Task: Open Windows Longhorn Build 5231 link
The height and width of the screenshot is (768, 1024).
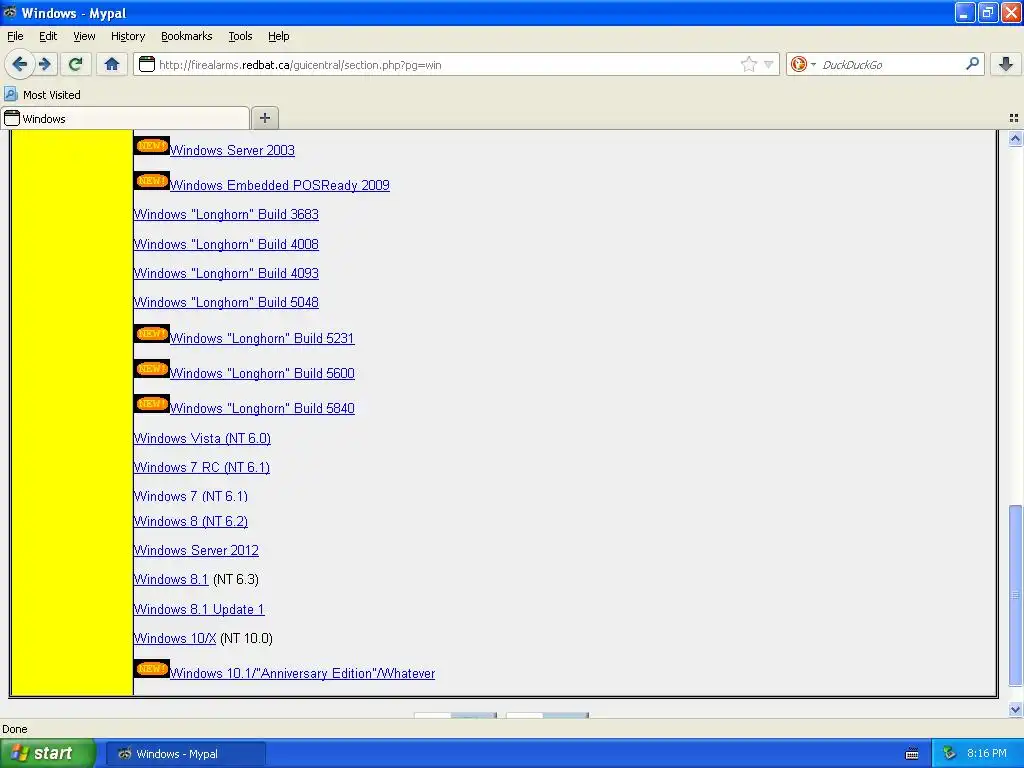Action: tap(262, 338)
